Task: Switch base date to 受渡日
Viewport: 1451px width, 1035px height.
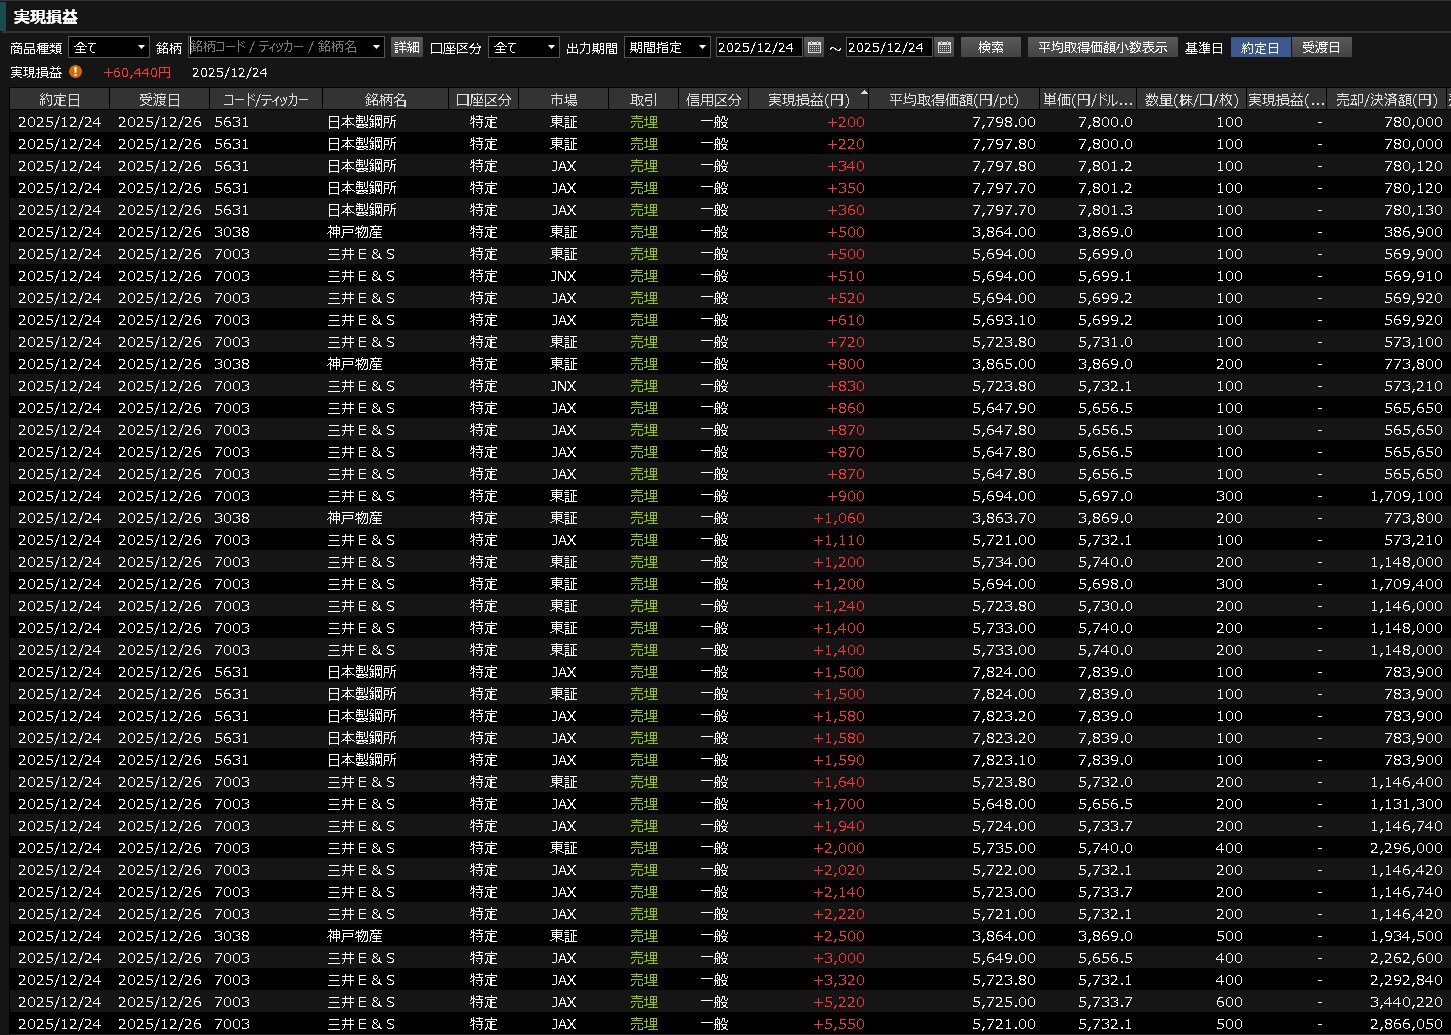Action: coord(1321,47)
